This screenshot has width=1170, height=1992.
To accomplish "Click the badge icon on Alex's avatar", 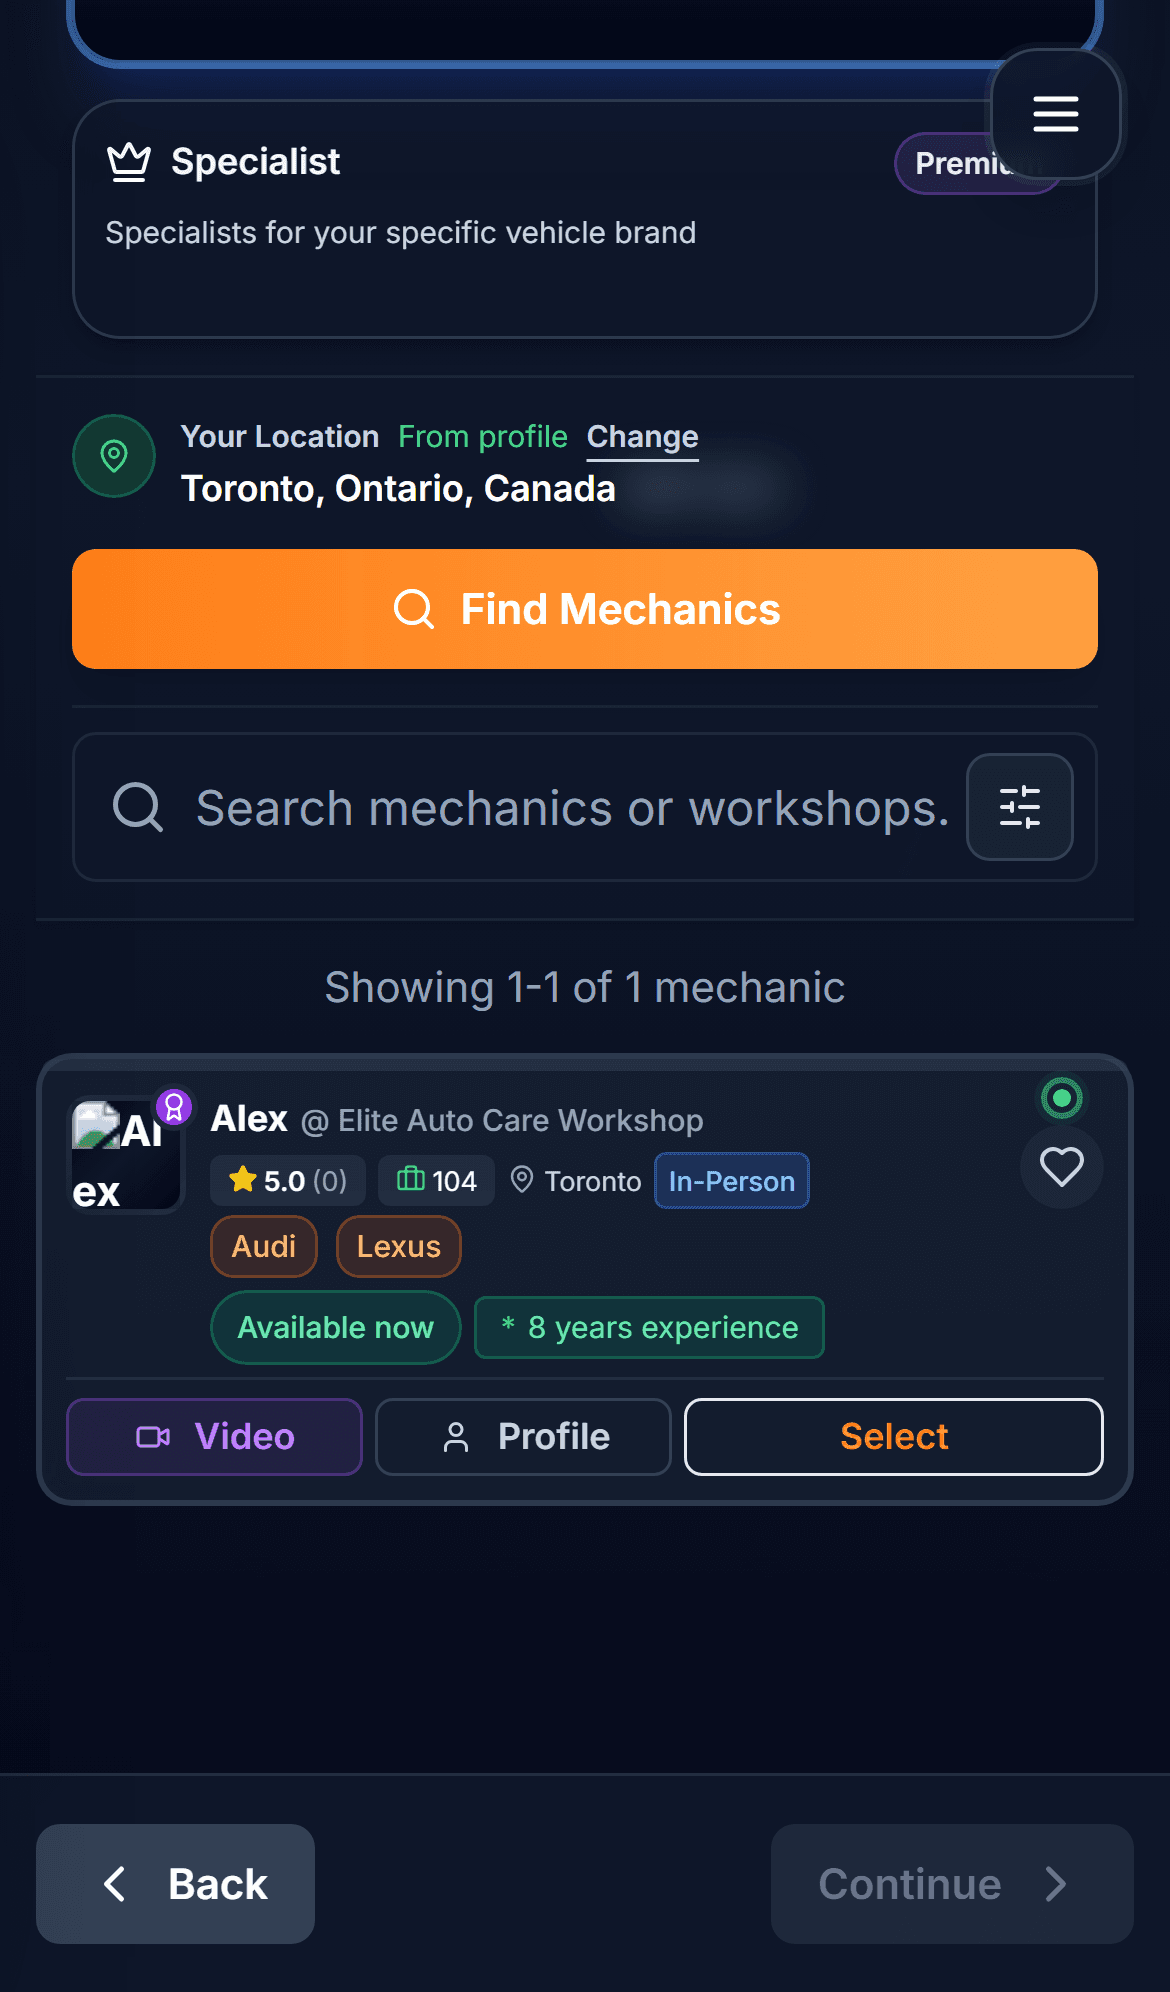I will point(172,1107).
